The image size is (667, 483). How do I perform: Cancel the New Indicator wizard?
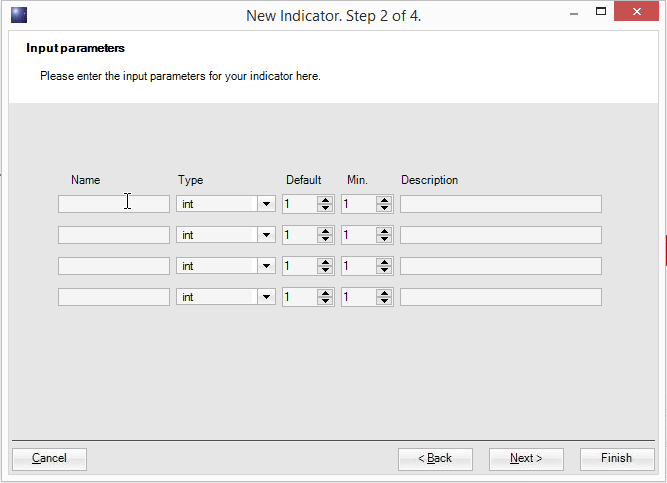49,459
